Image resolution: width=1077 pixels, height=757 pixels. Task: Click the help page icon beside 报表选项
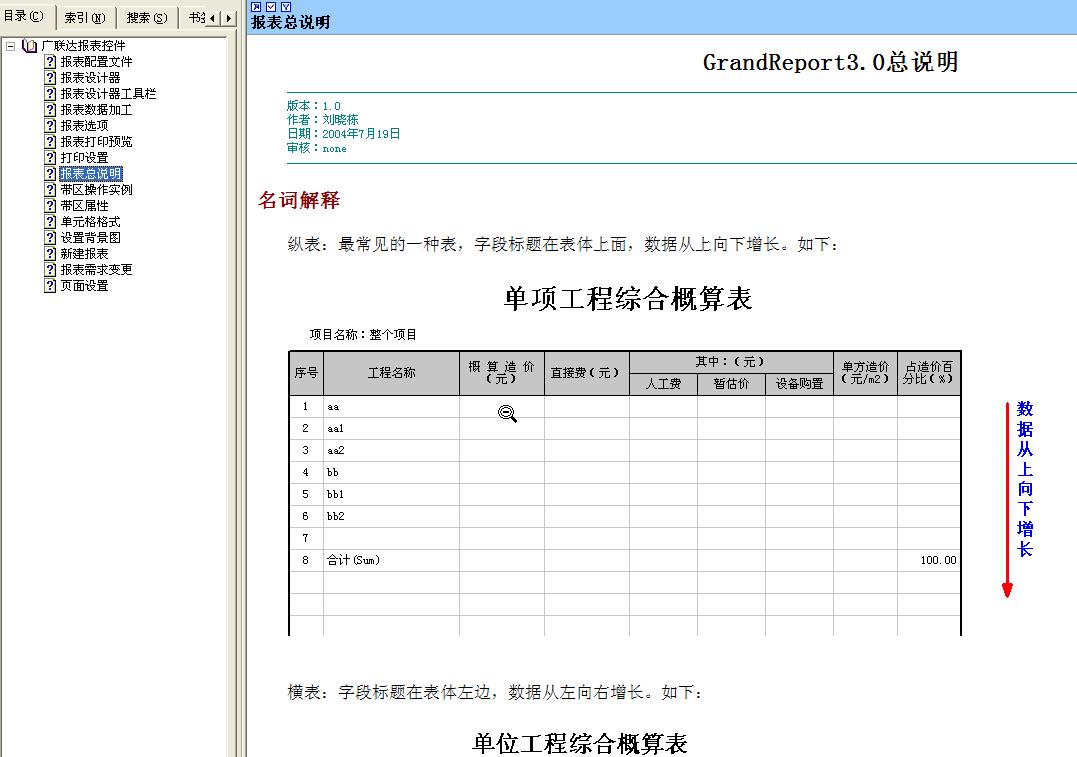tap(50, 126)
